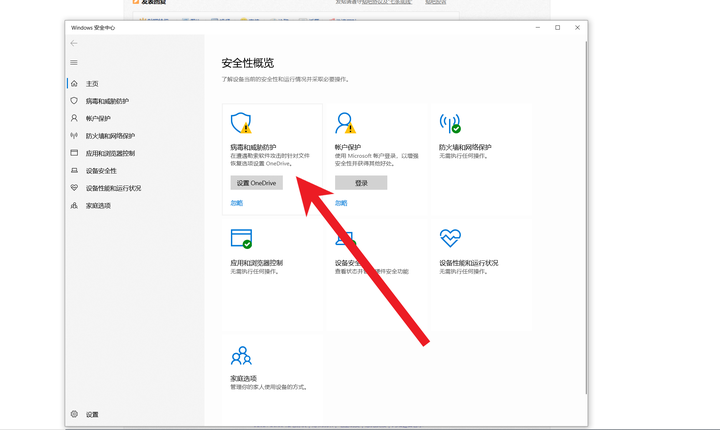Click the window icon for 应用和浏览器控制 in the sidebar
This screenshot has width=720, height=430.
(74, 153)
